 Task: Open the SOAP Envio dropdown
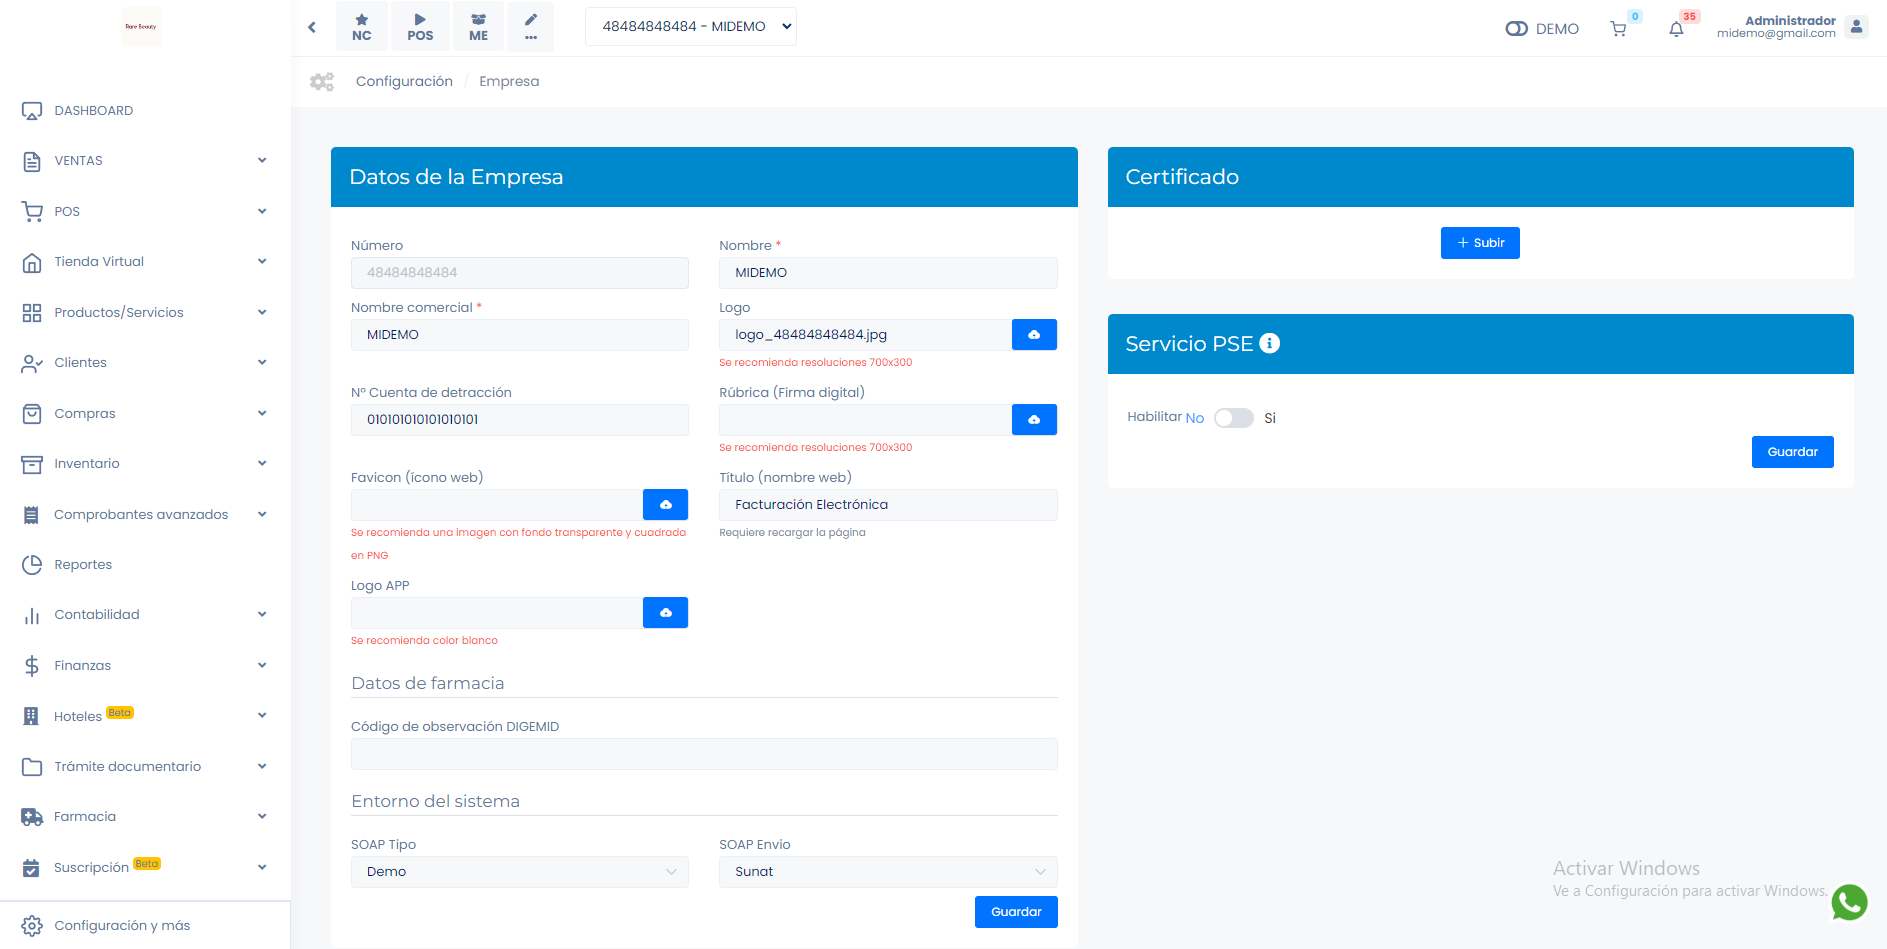tap(887, 872)
